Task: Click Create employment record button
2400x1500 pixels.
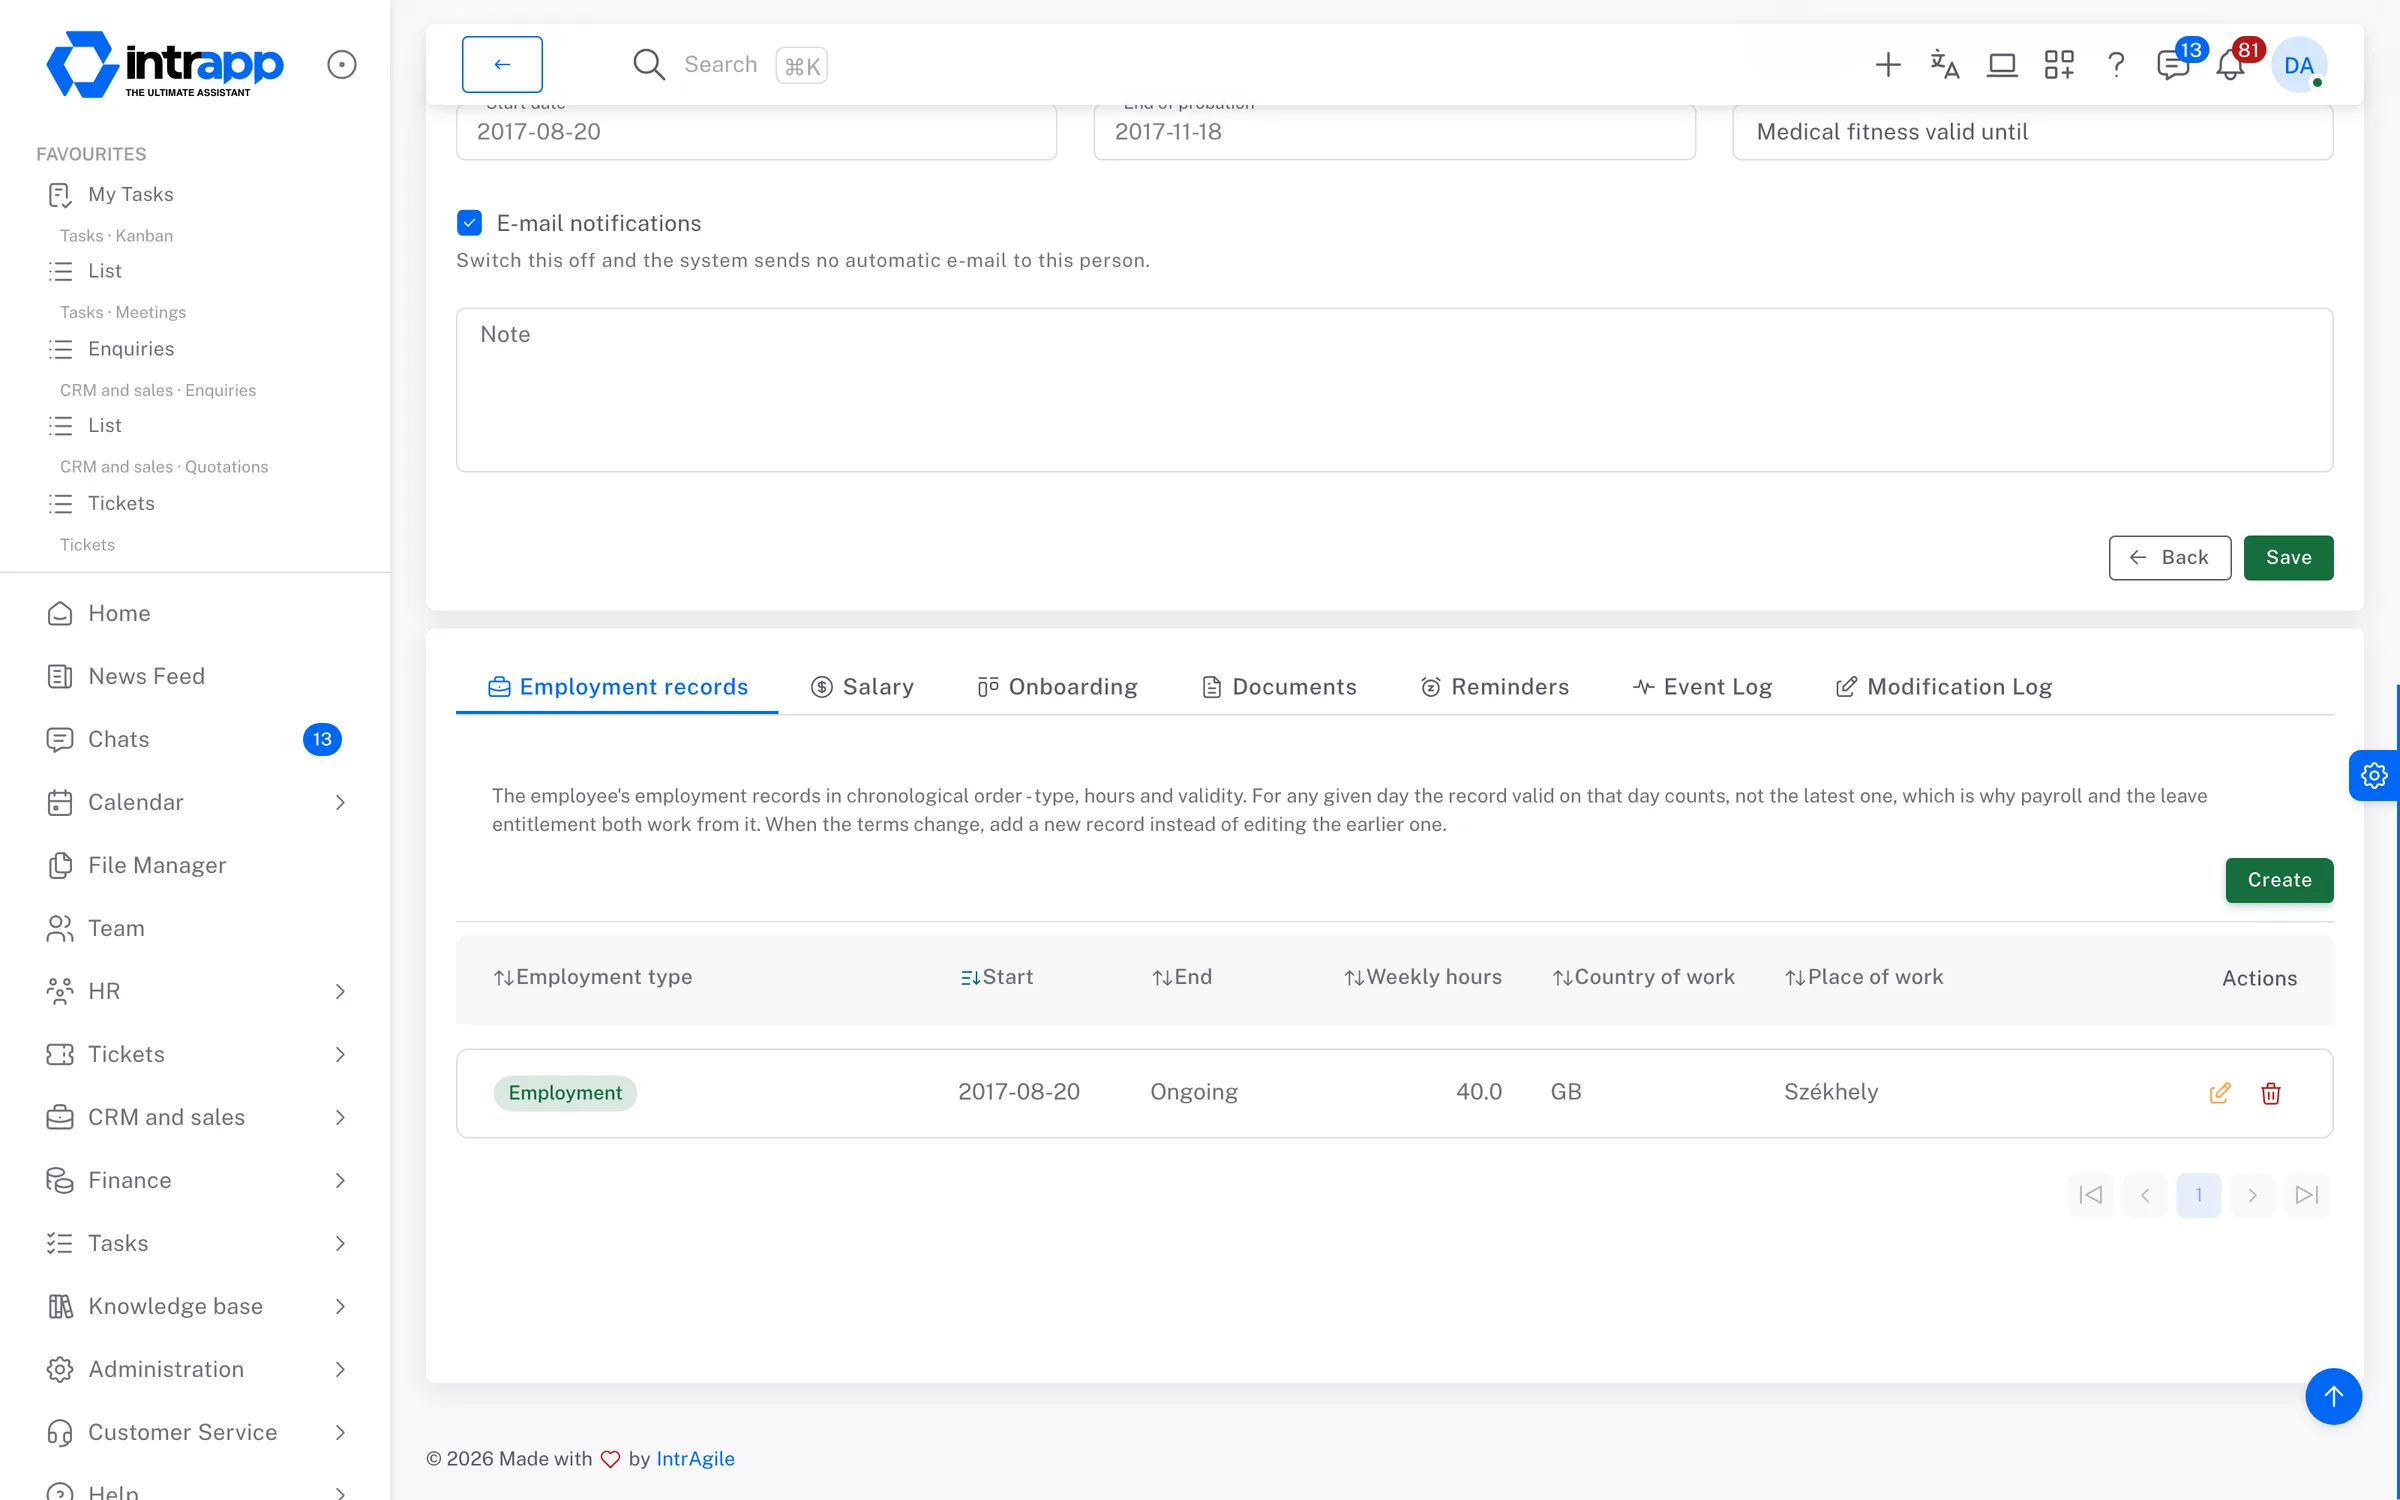Action: (2279, 880)
